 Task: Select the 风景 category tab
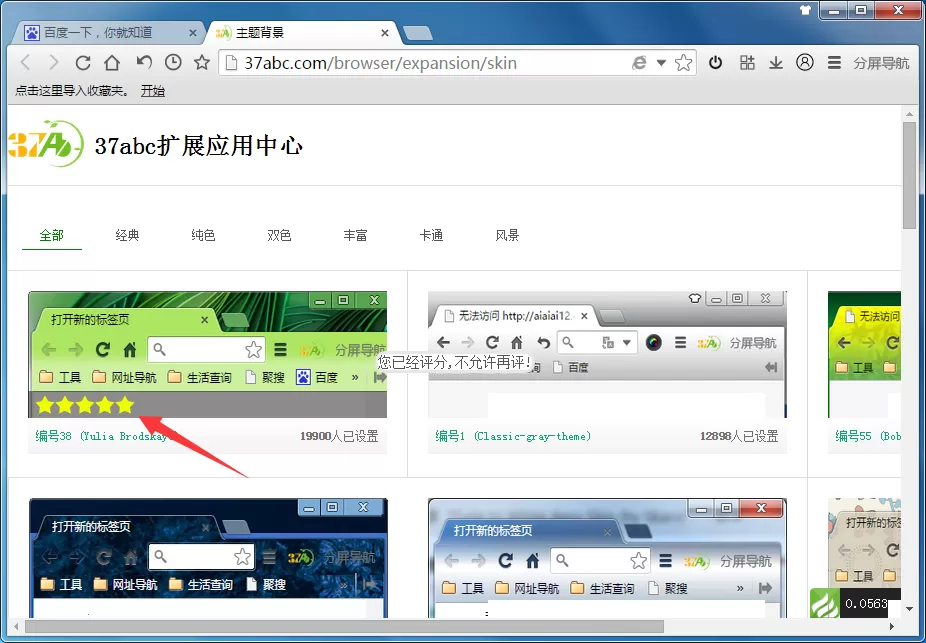(507, 236)
